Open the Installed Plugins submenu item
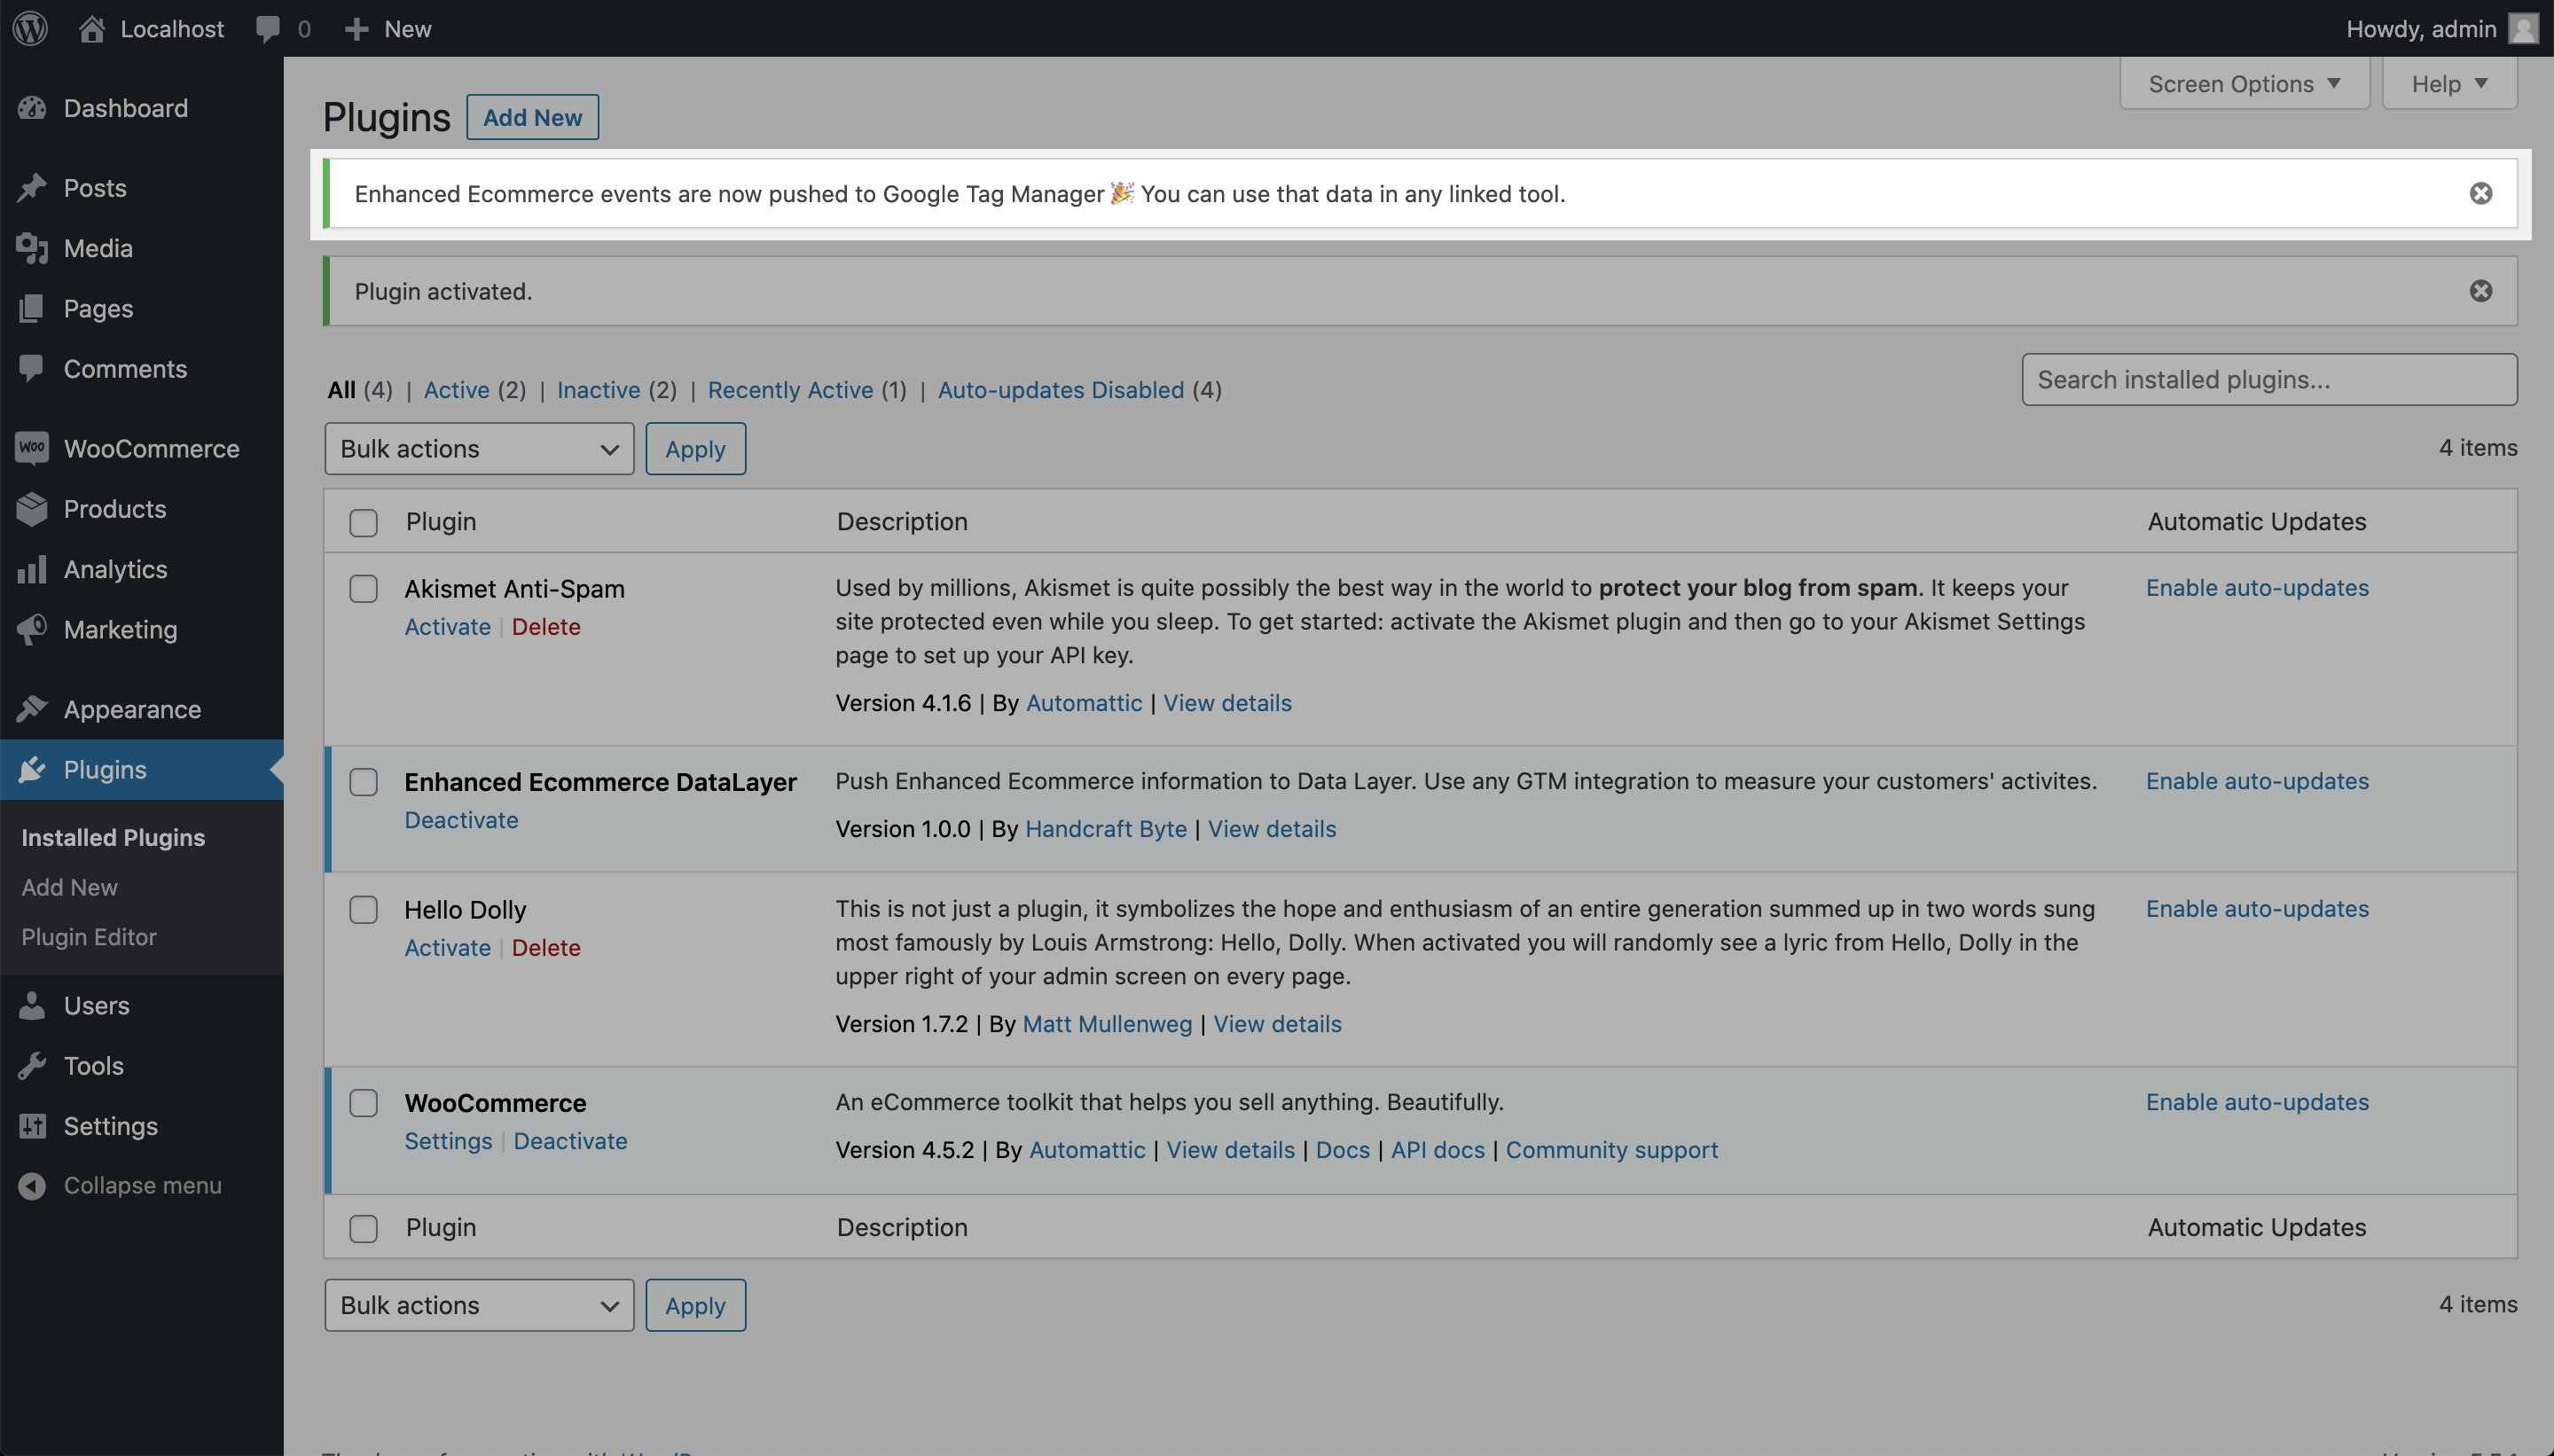This screenshot has height=1456, width=2554. pyautogui.click(x=113, y=837)
